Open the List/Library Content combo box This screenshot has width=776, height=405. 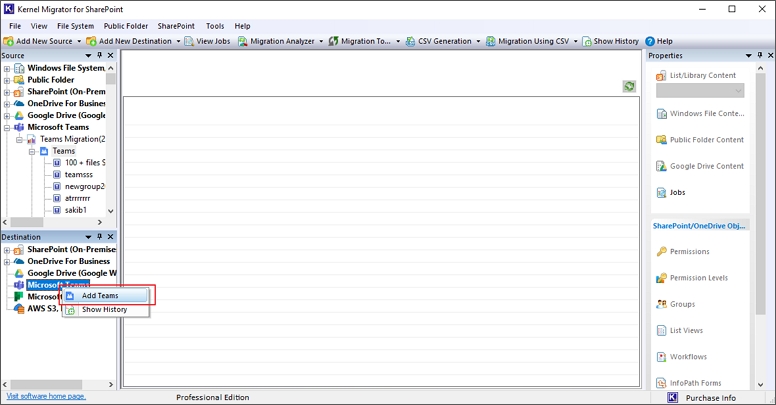700,91
